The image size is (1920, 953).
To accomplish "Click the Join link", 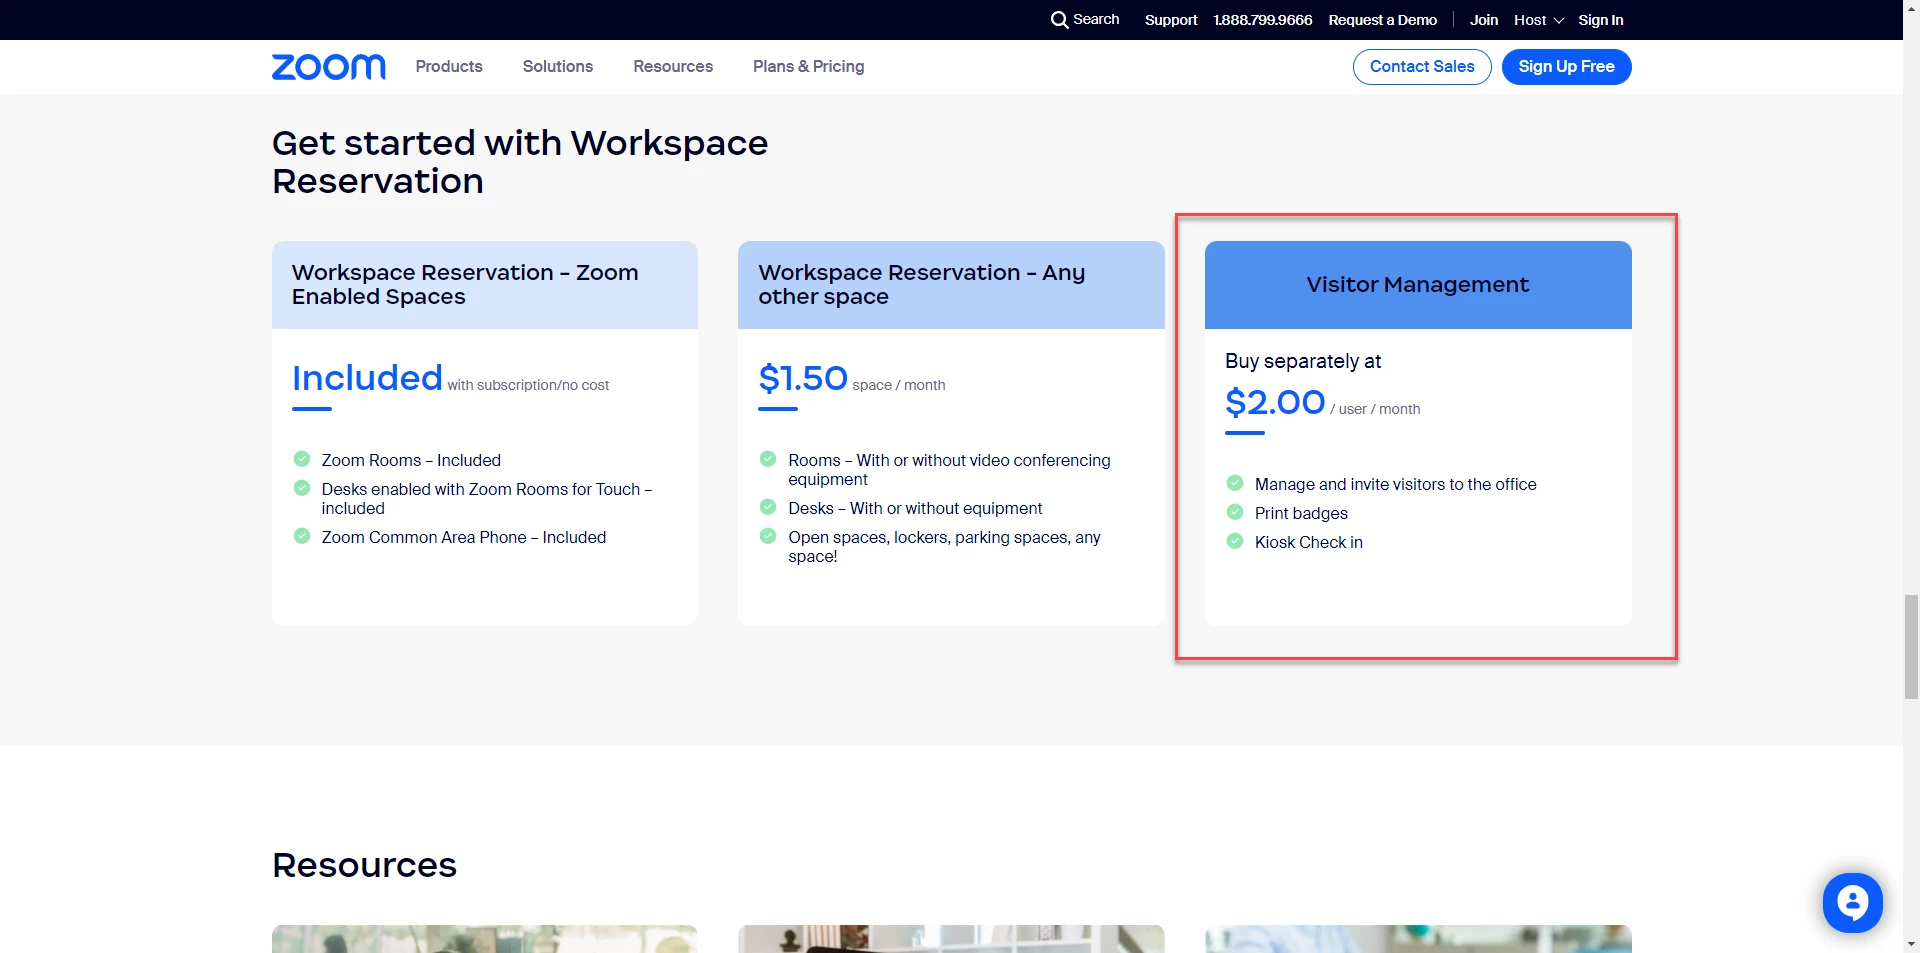I will (x=1483, y=20).
